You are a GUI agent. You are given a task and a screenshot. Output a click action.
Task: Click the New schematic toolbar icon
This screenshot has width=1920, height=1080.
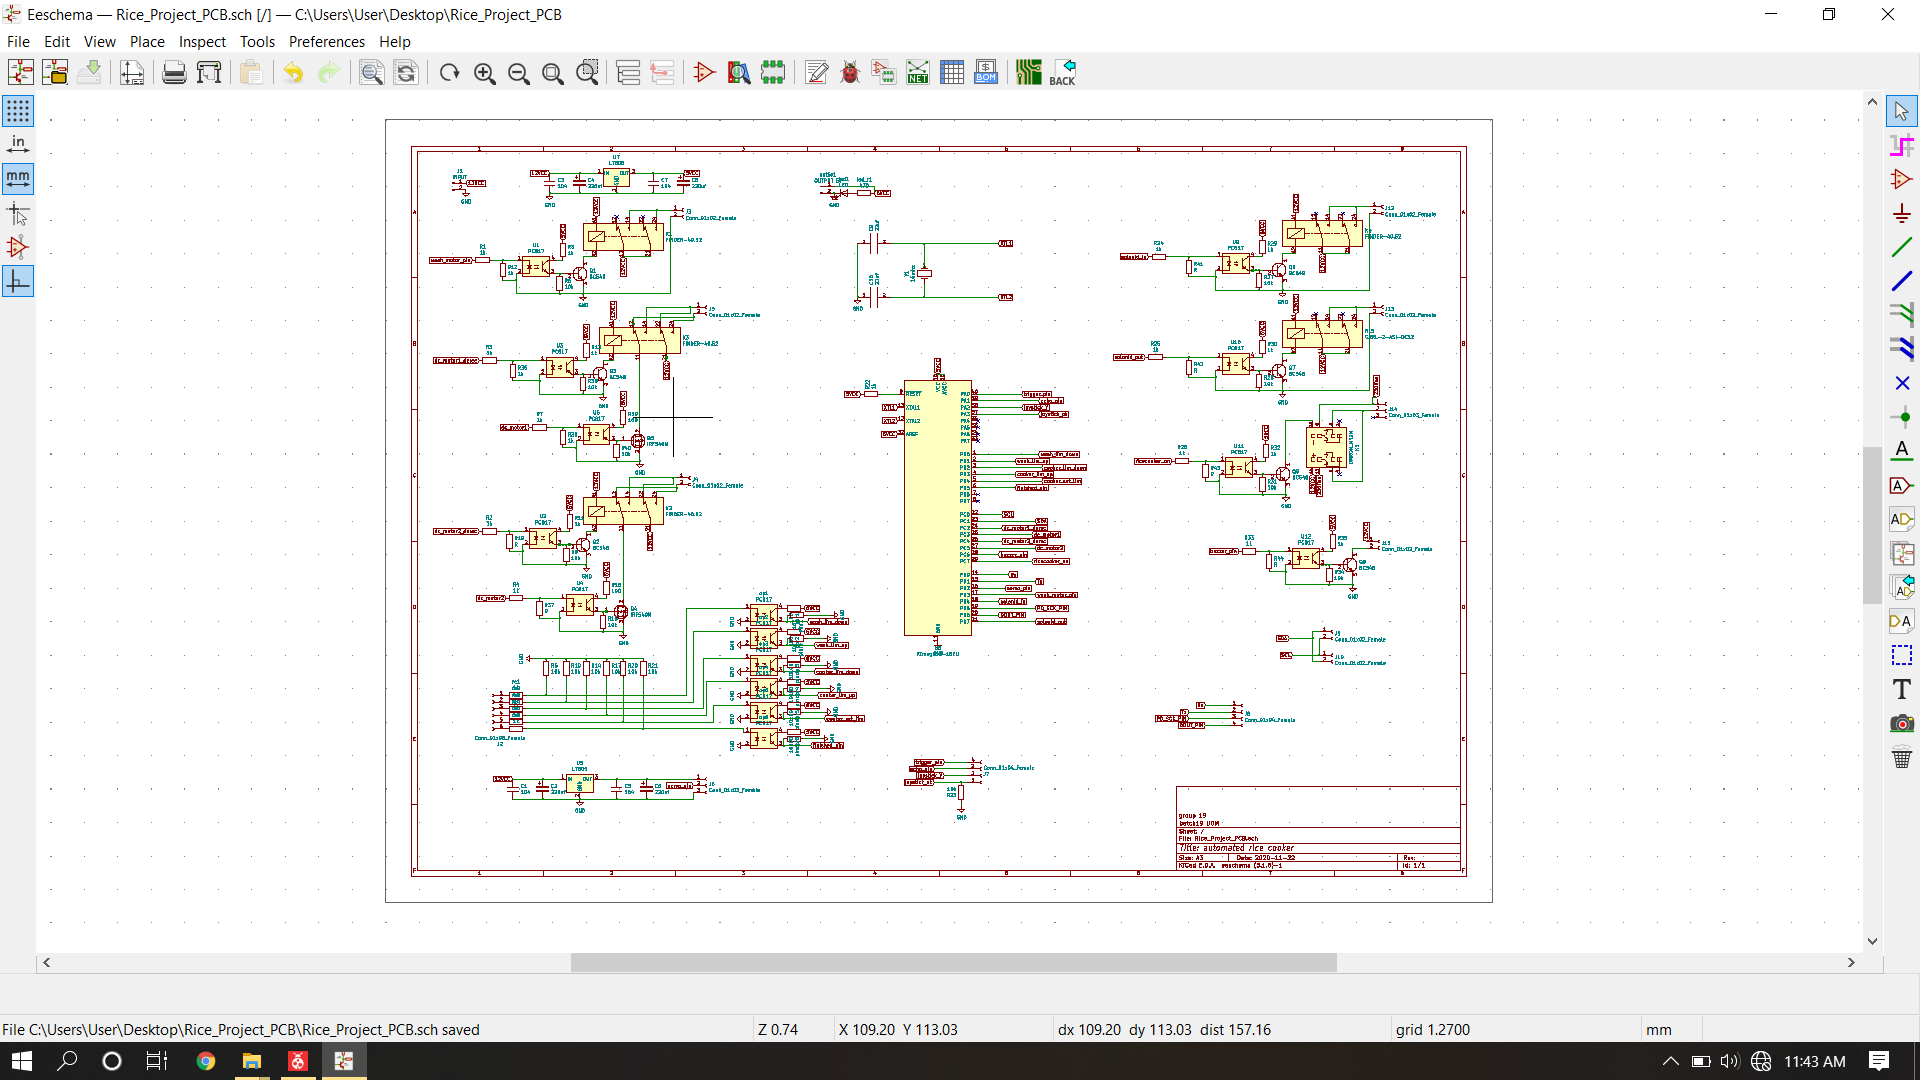coord(20,72)
